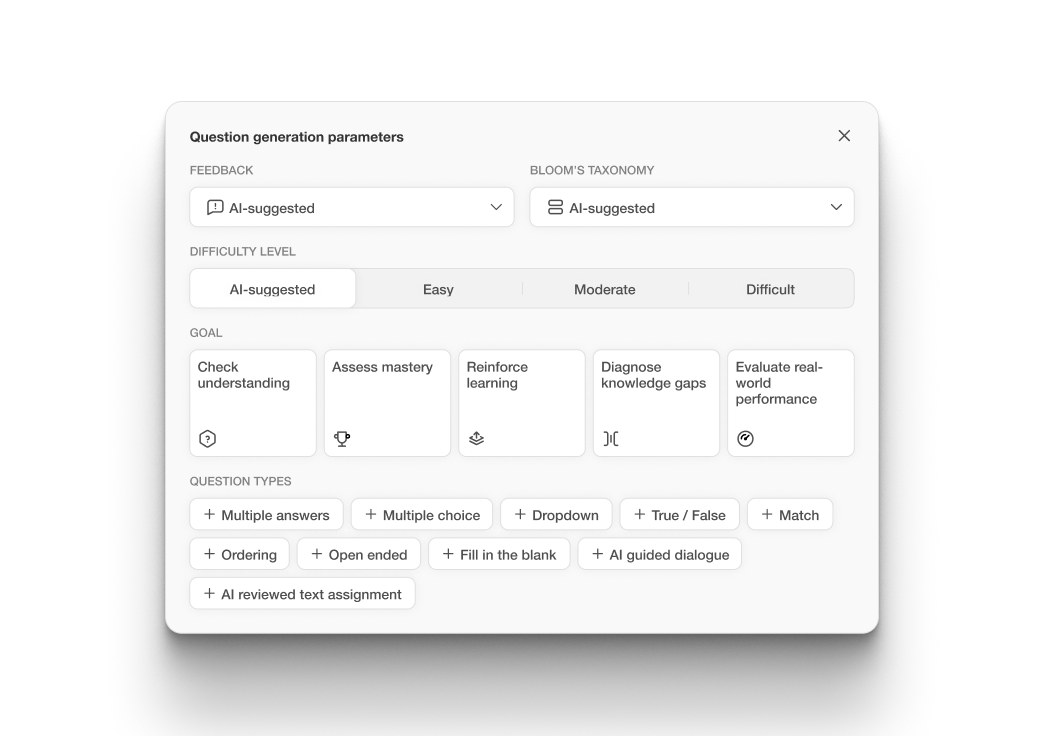The width and height of the screenshot is (1042, 736).
Task: Add a True / False question type
Action: (x=679, y=514)
